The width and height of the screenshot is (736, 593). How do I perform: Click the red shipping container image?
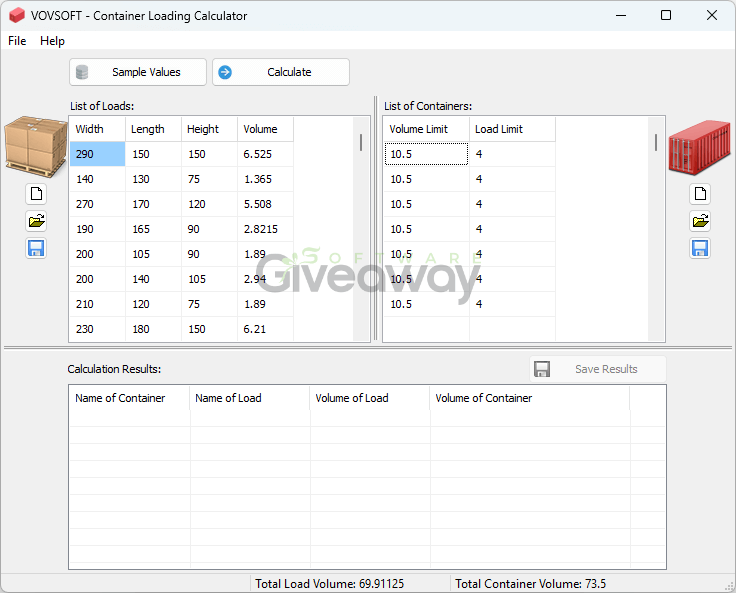pos(699,147)
